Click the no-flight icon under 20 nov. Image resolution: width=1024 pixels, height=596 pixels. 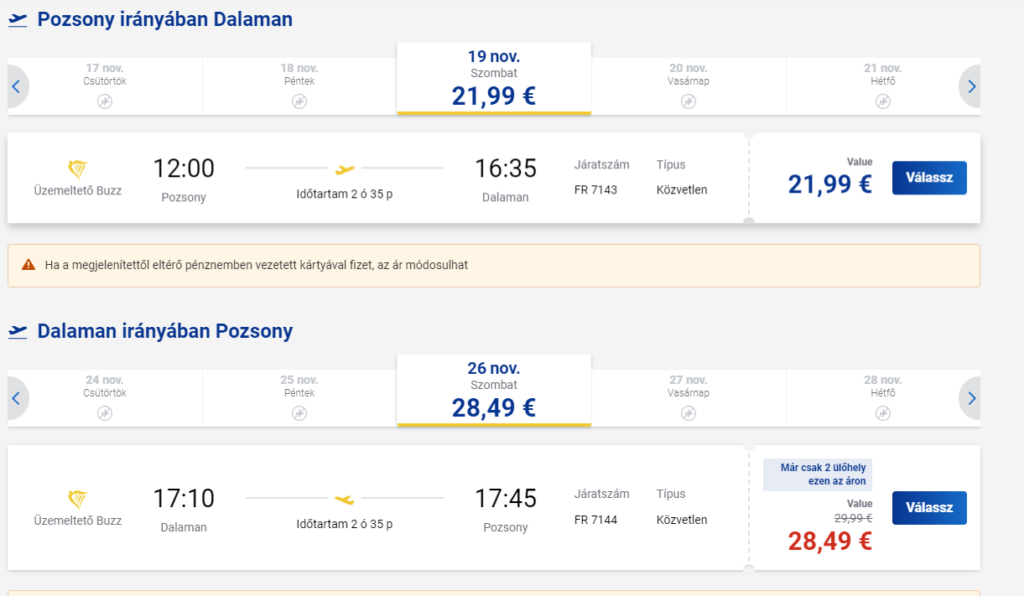click(x=689, y=101)
